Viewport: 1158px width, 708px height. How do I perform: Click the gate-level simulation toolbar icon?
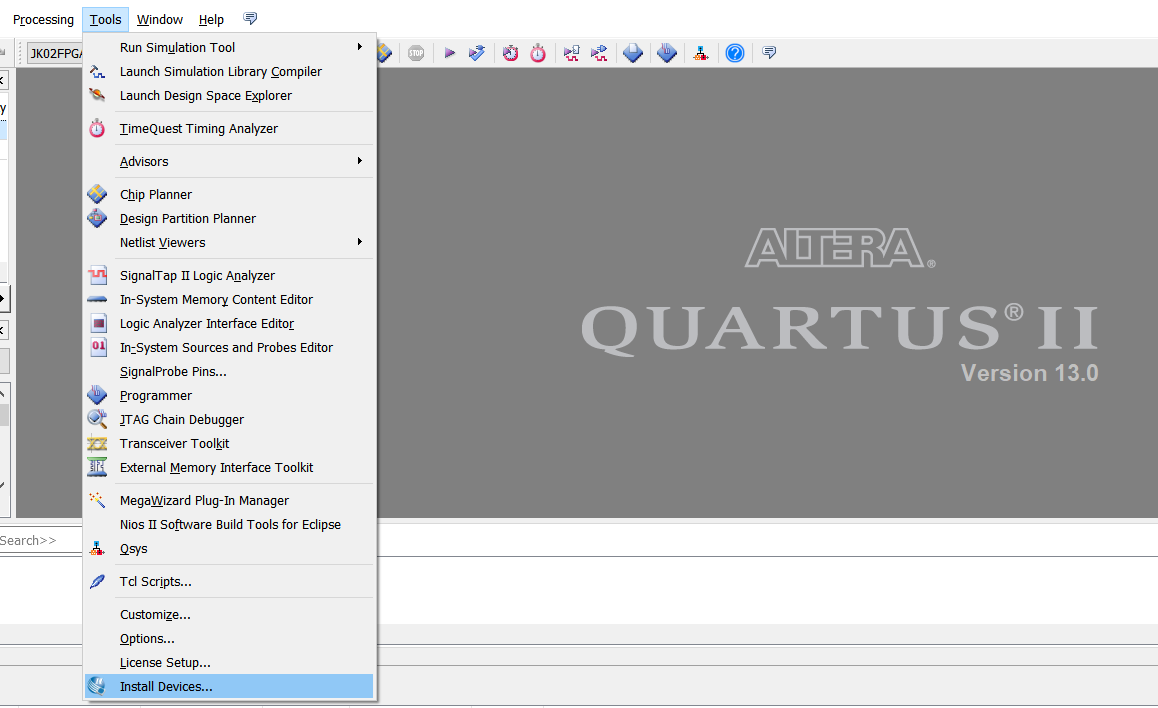599,53
